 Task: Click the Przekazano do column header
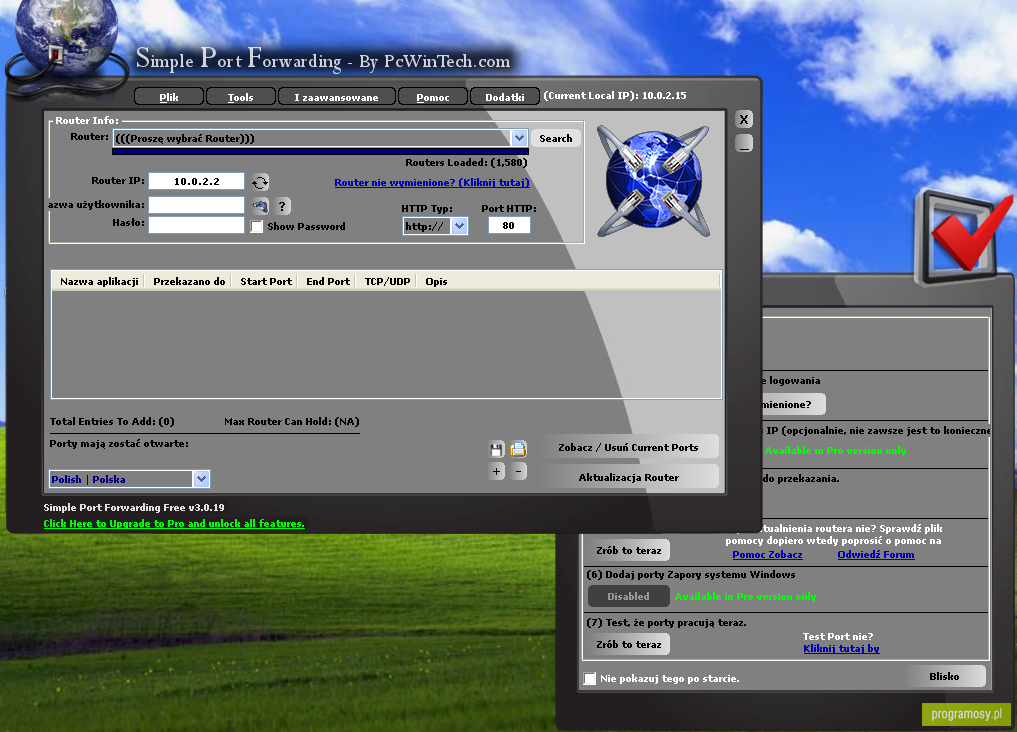(189, 281)
